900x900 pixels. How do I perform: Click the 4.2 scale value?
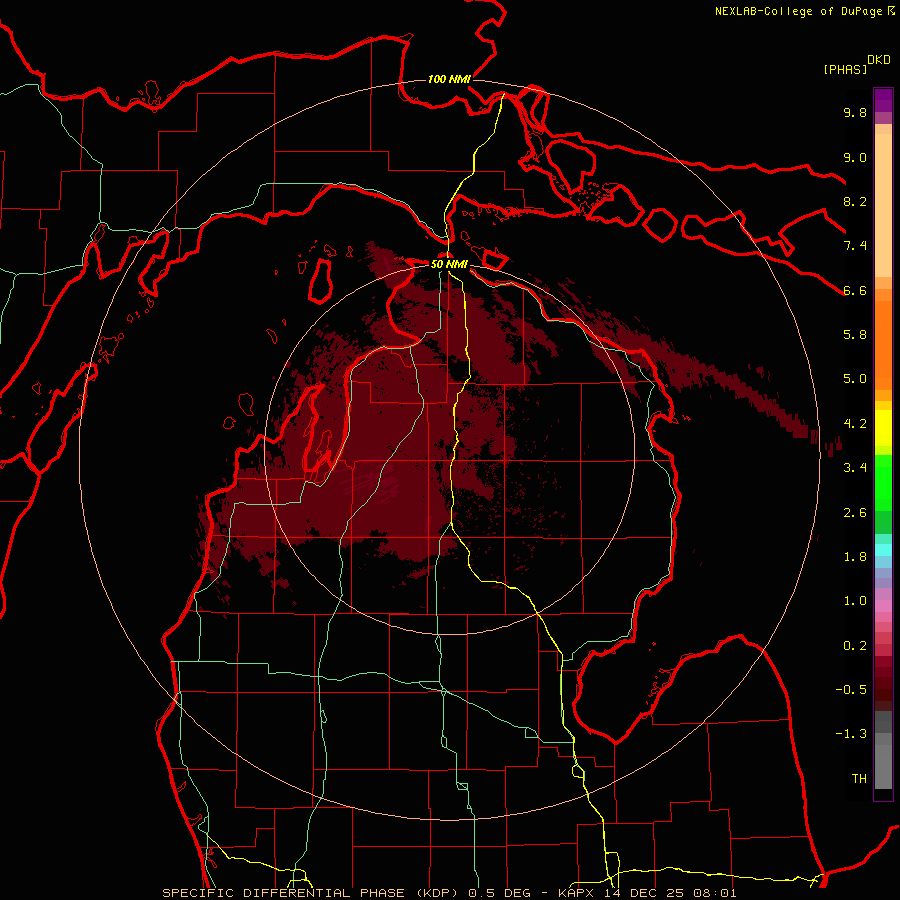[x=855, y=424]
